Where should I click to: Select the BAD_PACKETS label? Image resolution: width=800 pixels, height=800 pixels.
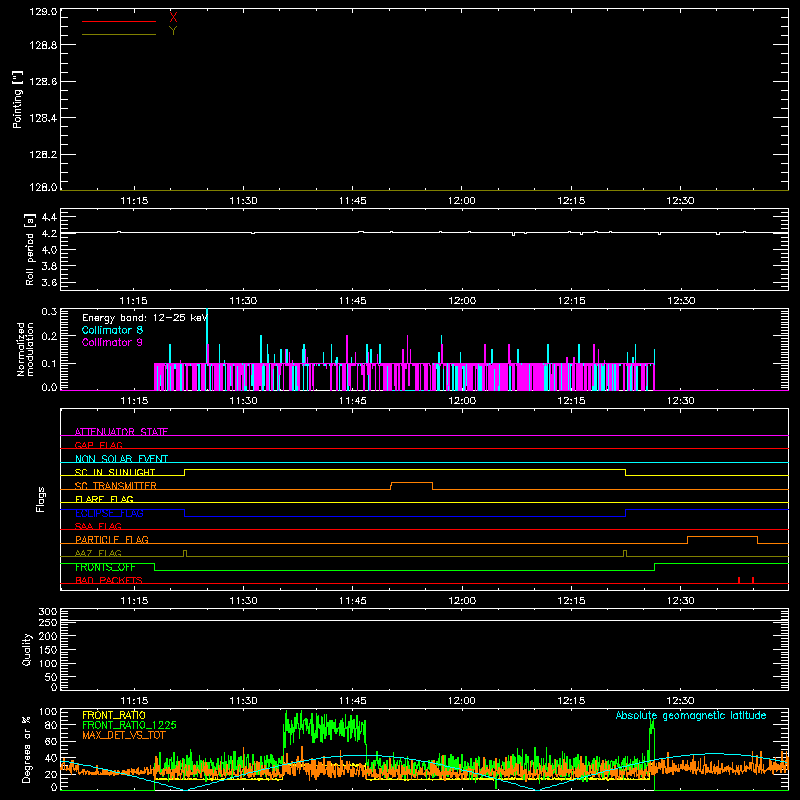(x=109, y=580)
